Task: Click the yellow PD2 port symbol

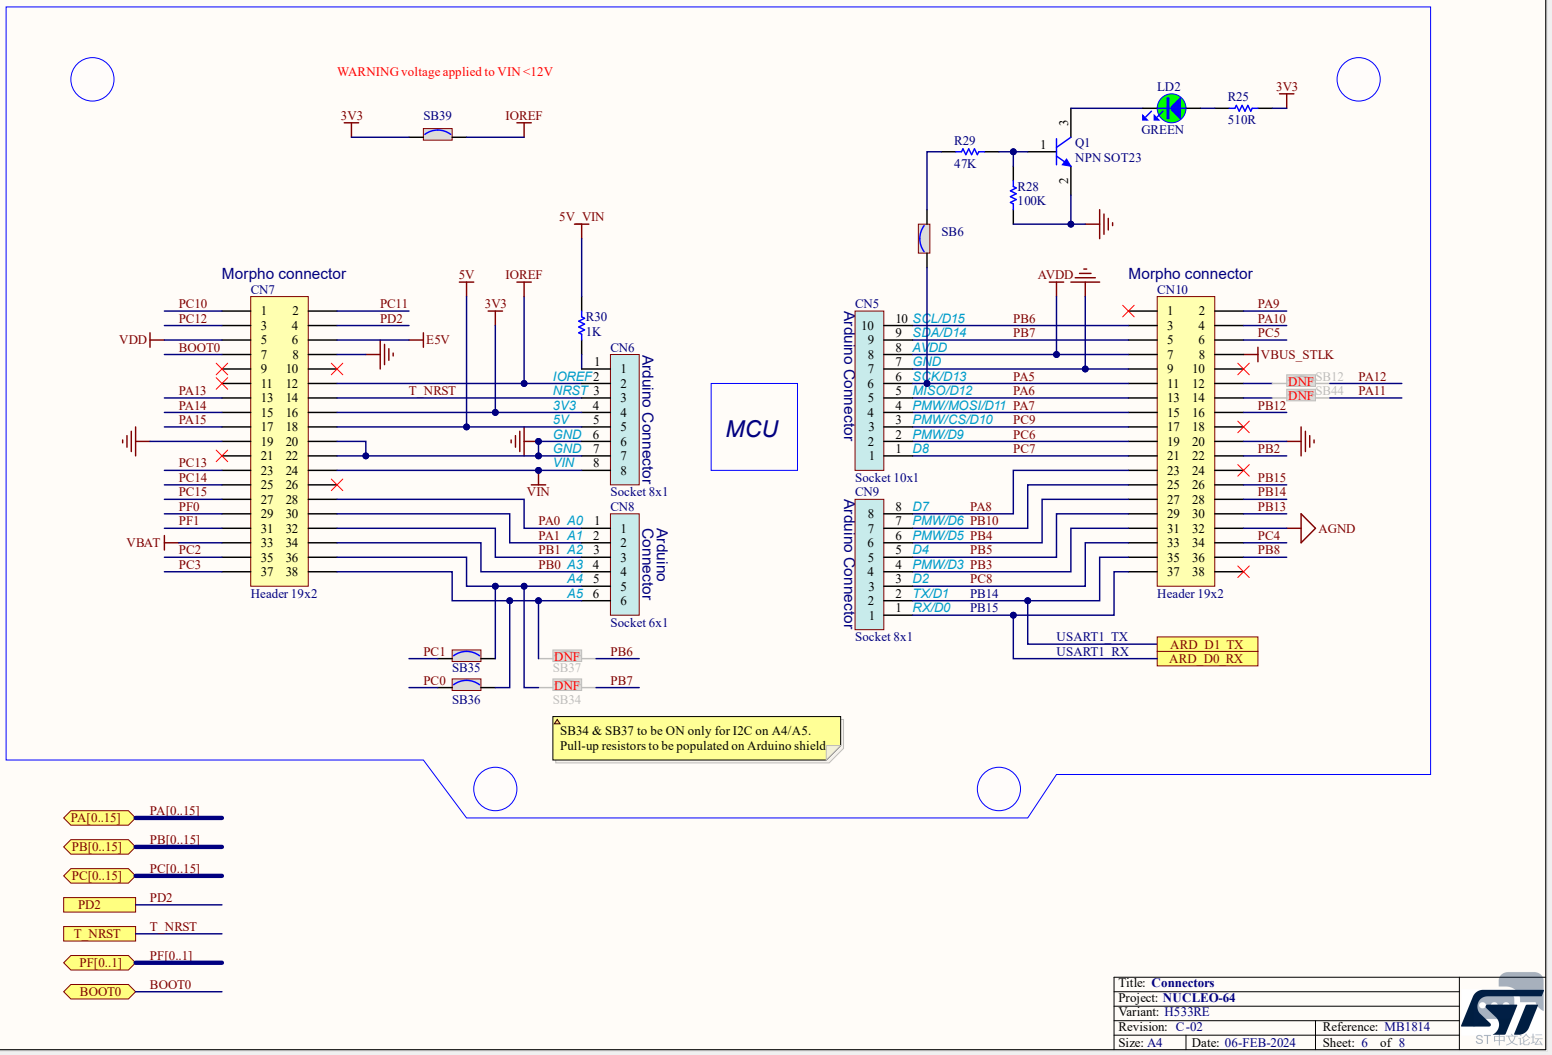Action: pyautogui.click(x=99, y=905)
